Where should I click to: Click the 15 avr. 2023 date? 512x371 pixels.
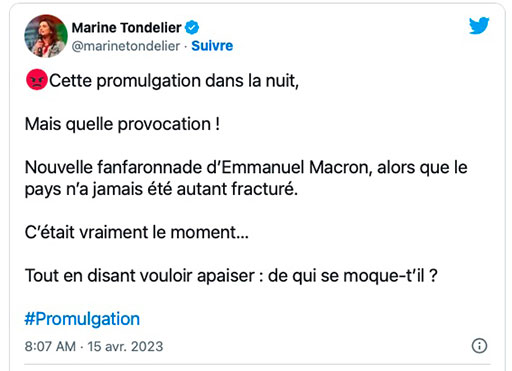(x=125, y=346)
